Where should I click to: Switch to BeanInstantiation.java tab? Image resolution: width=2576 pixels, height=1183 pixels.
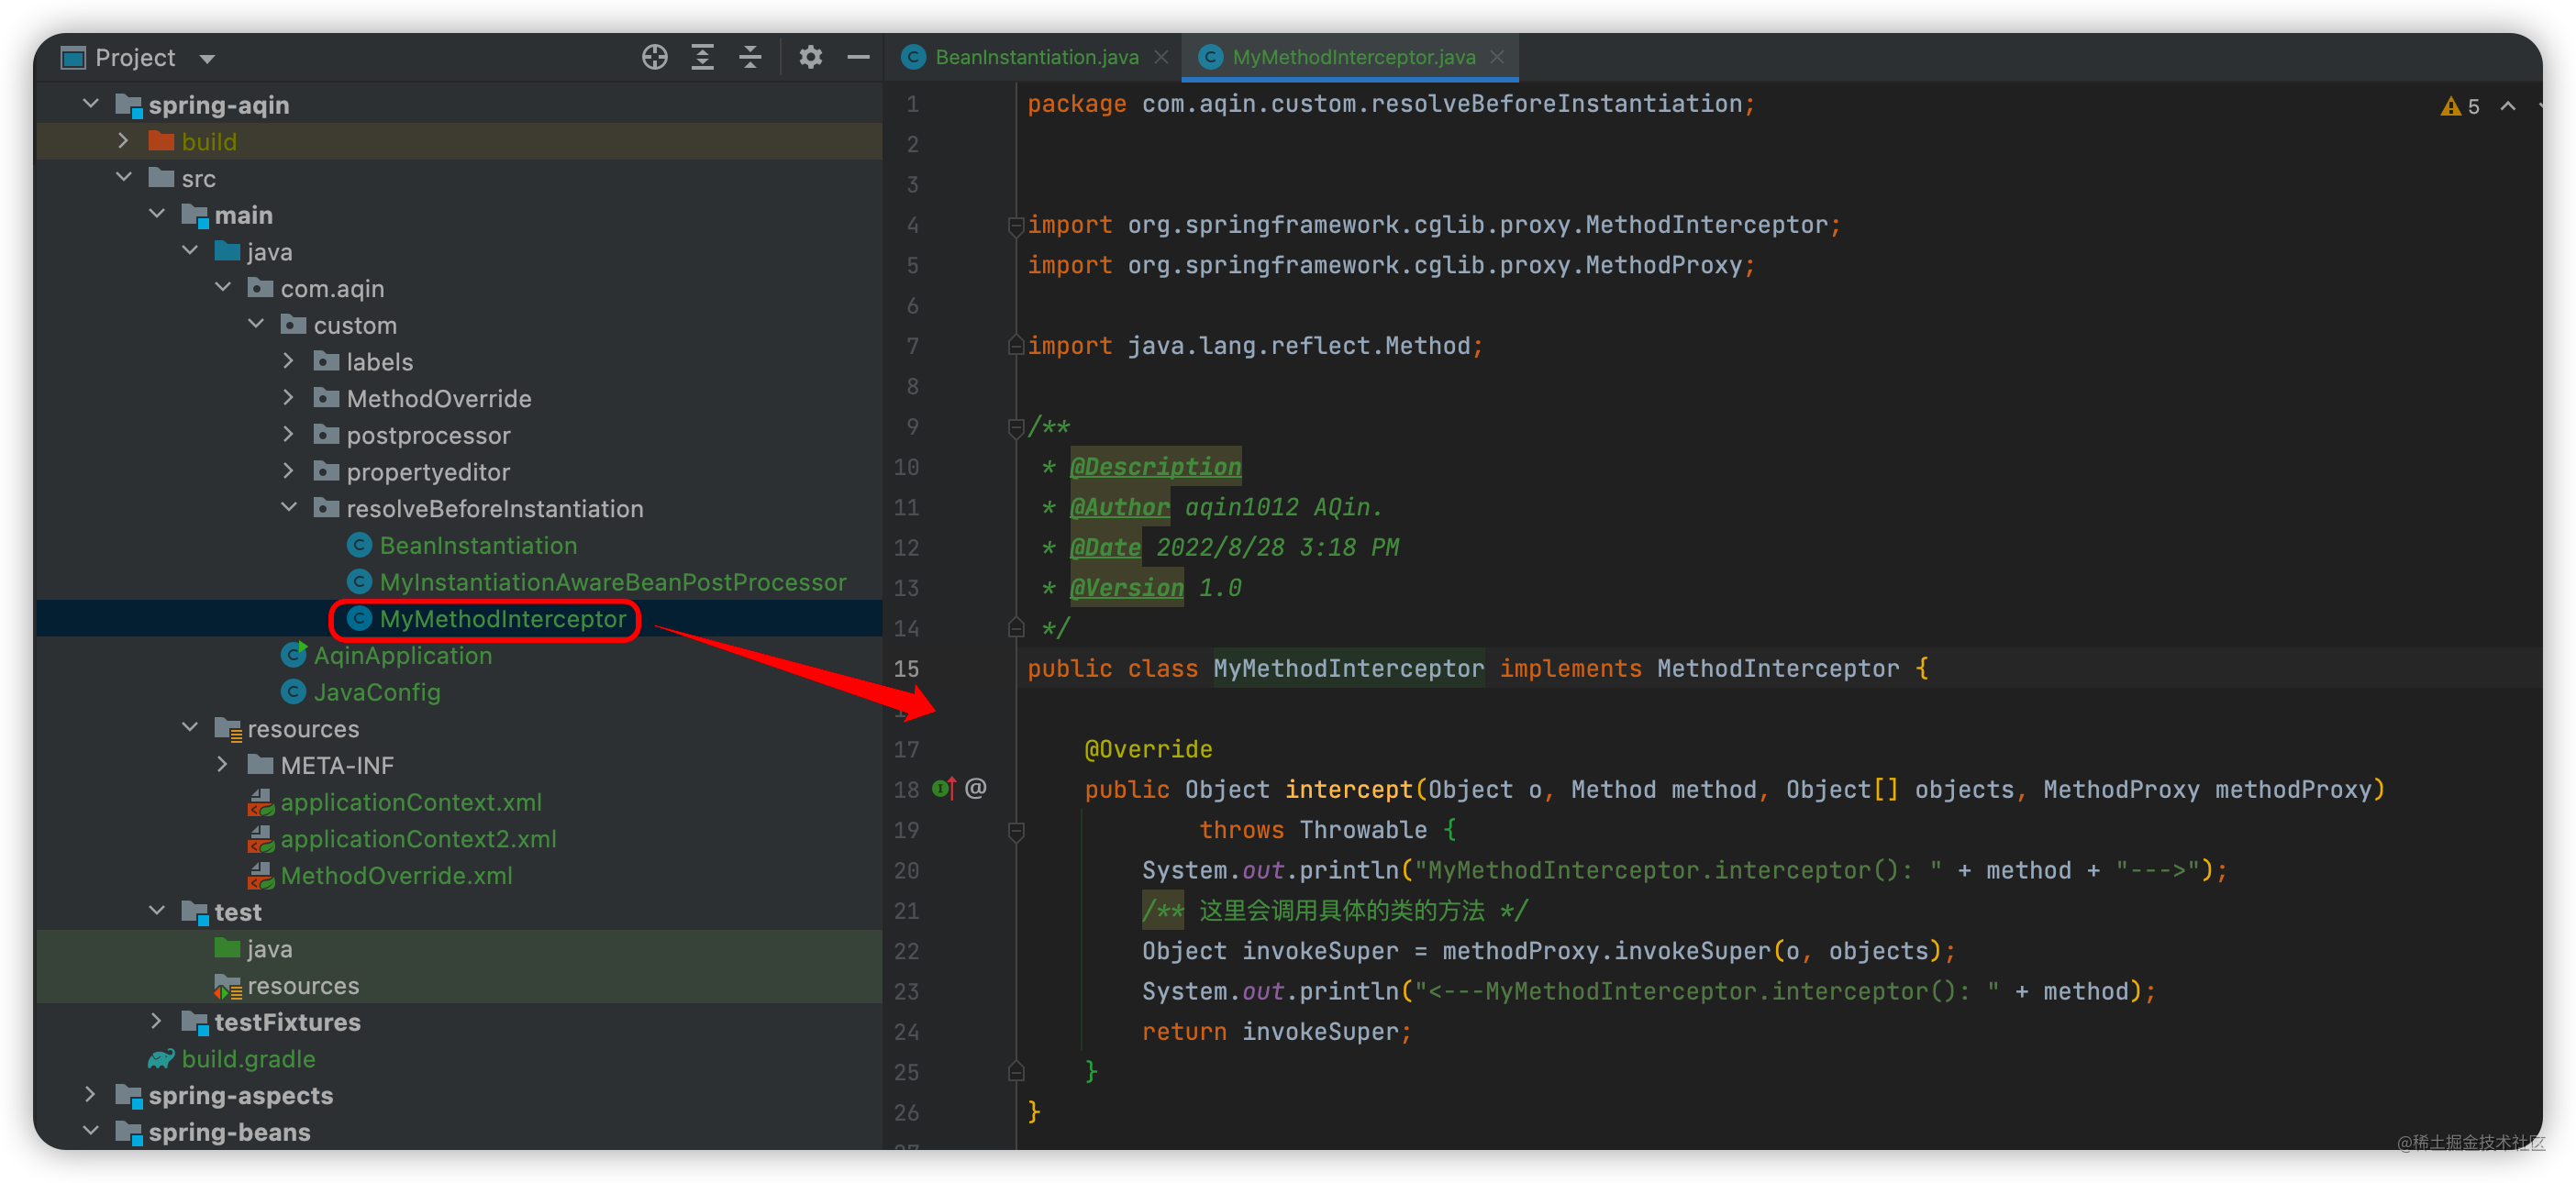click(x=1036, y=57)
